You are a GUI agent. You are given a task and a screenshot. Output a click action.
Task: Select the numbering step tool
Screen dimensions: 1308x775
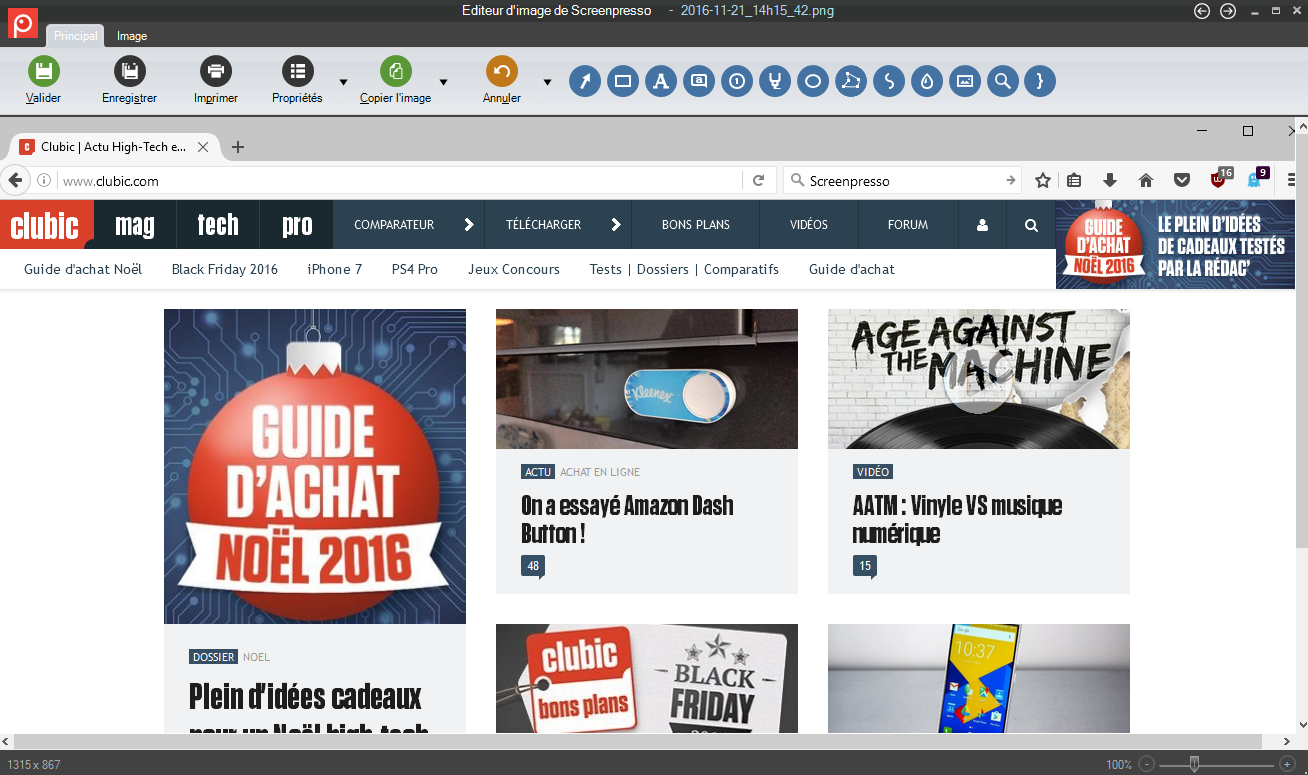pyautogui.click(x=737, y=81)
